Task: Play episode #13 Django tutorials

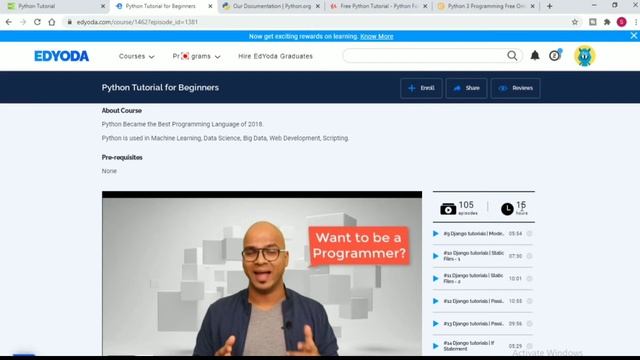Action: (435, 323)
